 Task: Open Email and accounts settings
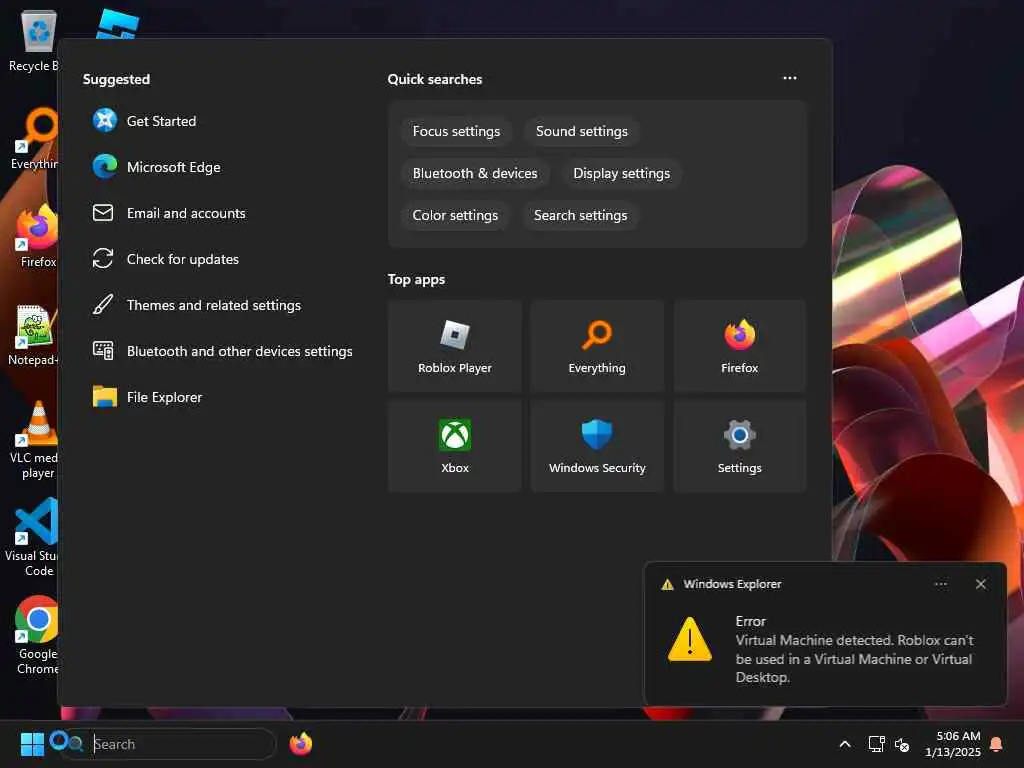169,213
